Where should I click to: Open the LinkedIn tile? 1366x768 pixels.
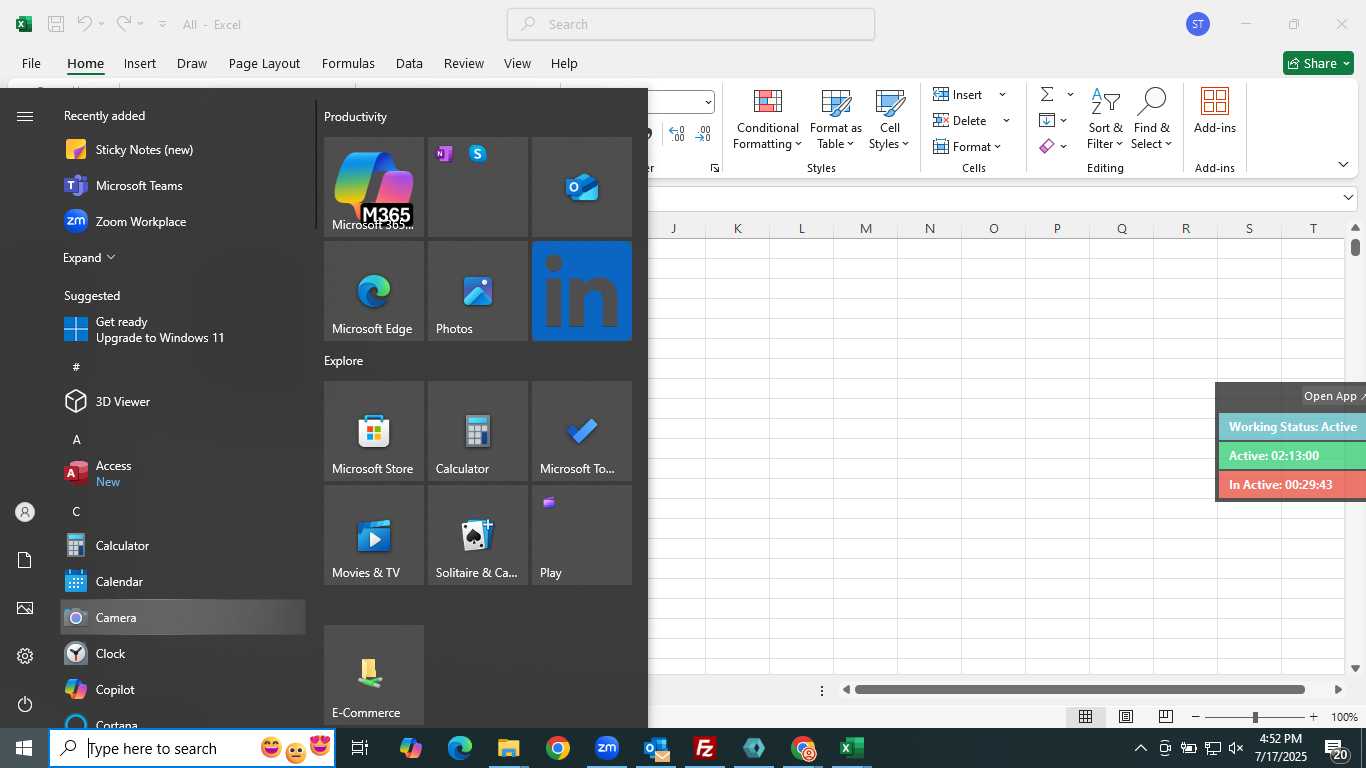(x=582, y=291)
